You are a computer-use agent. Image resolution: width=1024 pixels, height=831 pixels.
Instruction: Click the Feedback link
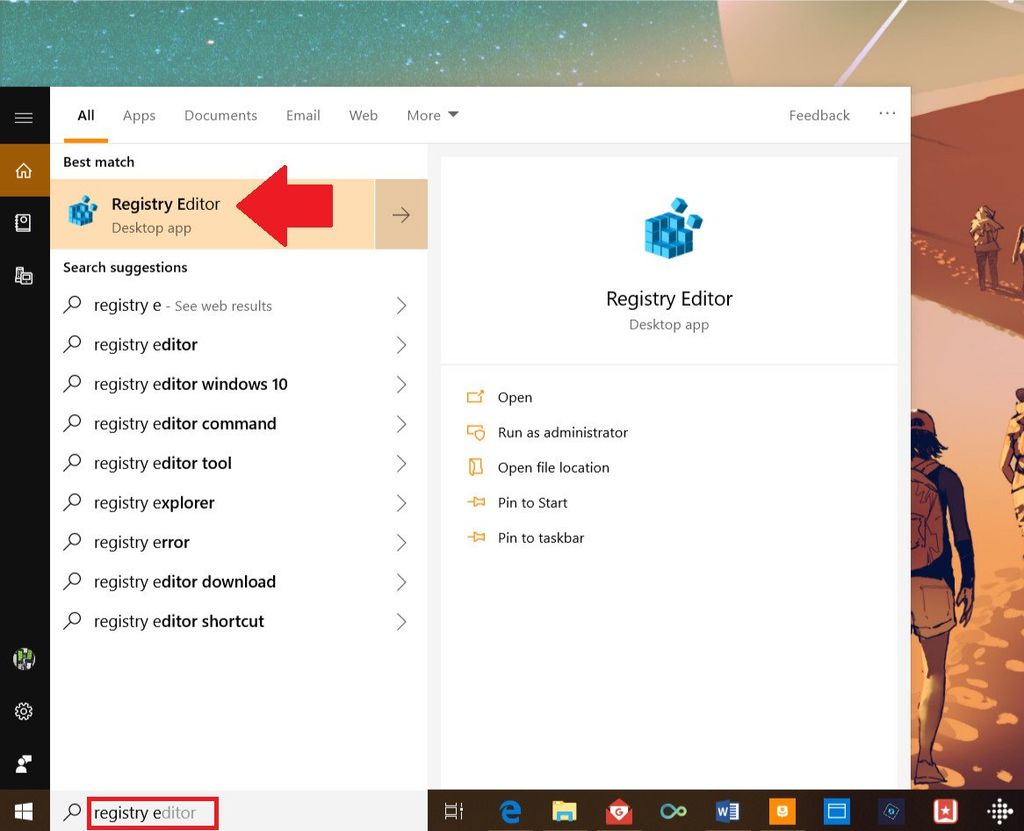point(818,115)
